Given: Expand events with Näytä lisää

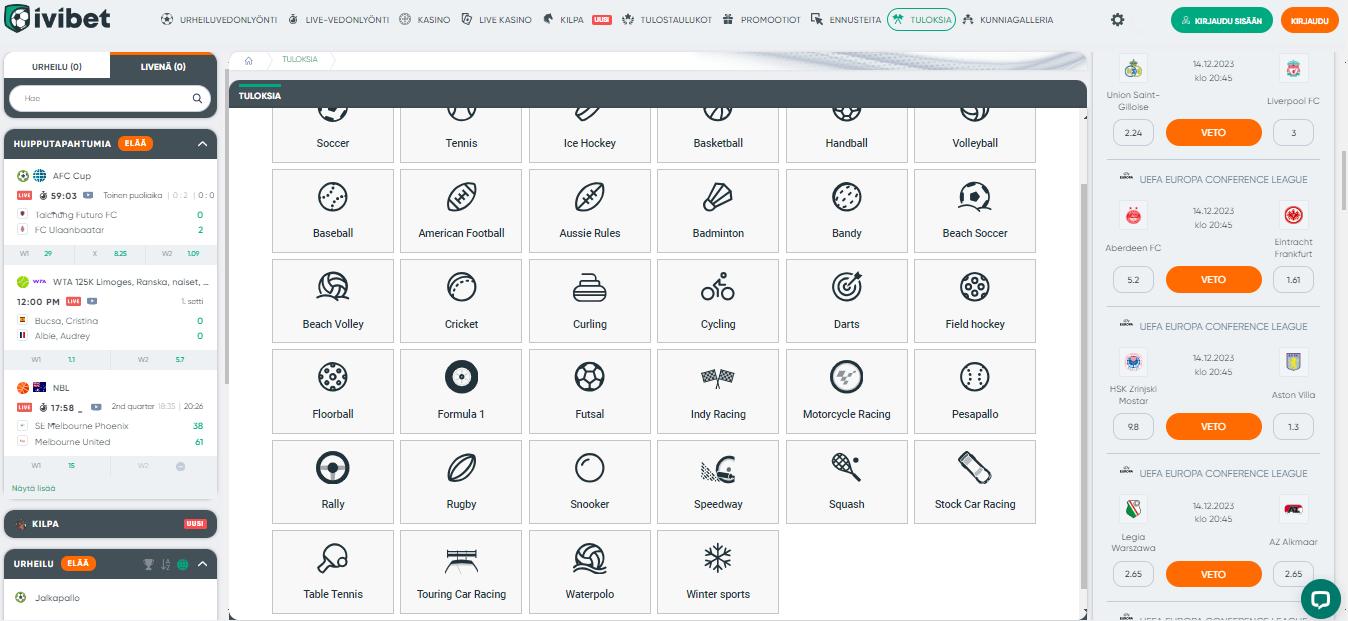Looking at the screenshot, I should point(33,488).
